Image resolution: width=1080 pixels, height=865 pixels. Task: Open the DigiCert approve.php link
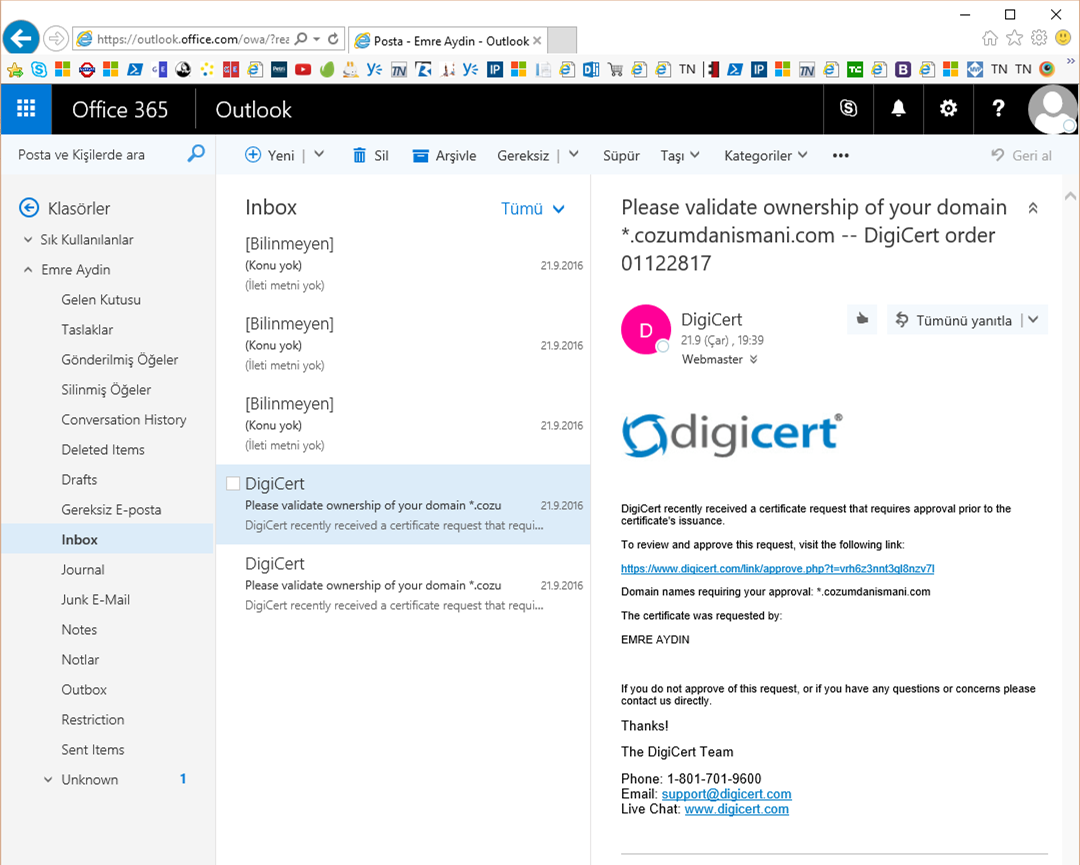pos(778,568)
